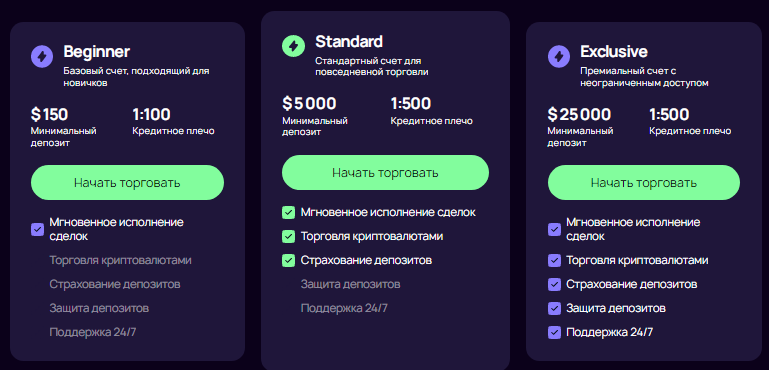
Task: Toggle Standard instant execution green checkbox
Action: click(288, 212)
